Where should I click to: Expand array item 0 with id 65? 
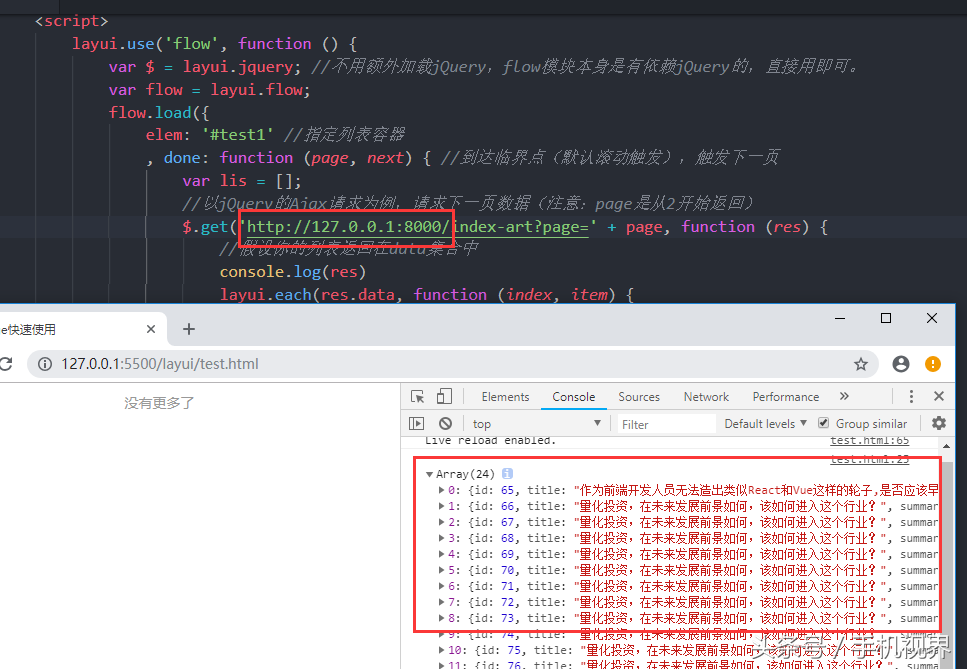tap(442, 490)
